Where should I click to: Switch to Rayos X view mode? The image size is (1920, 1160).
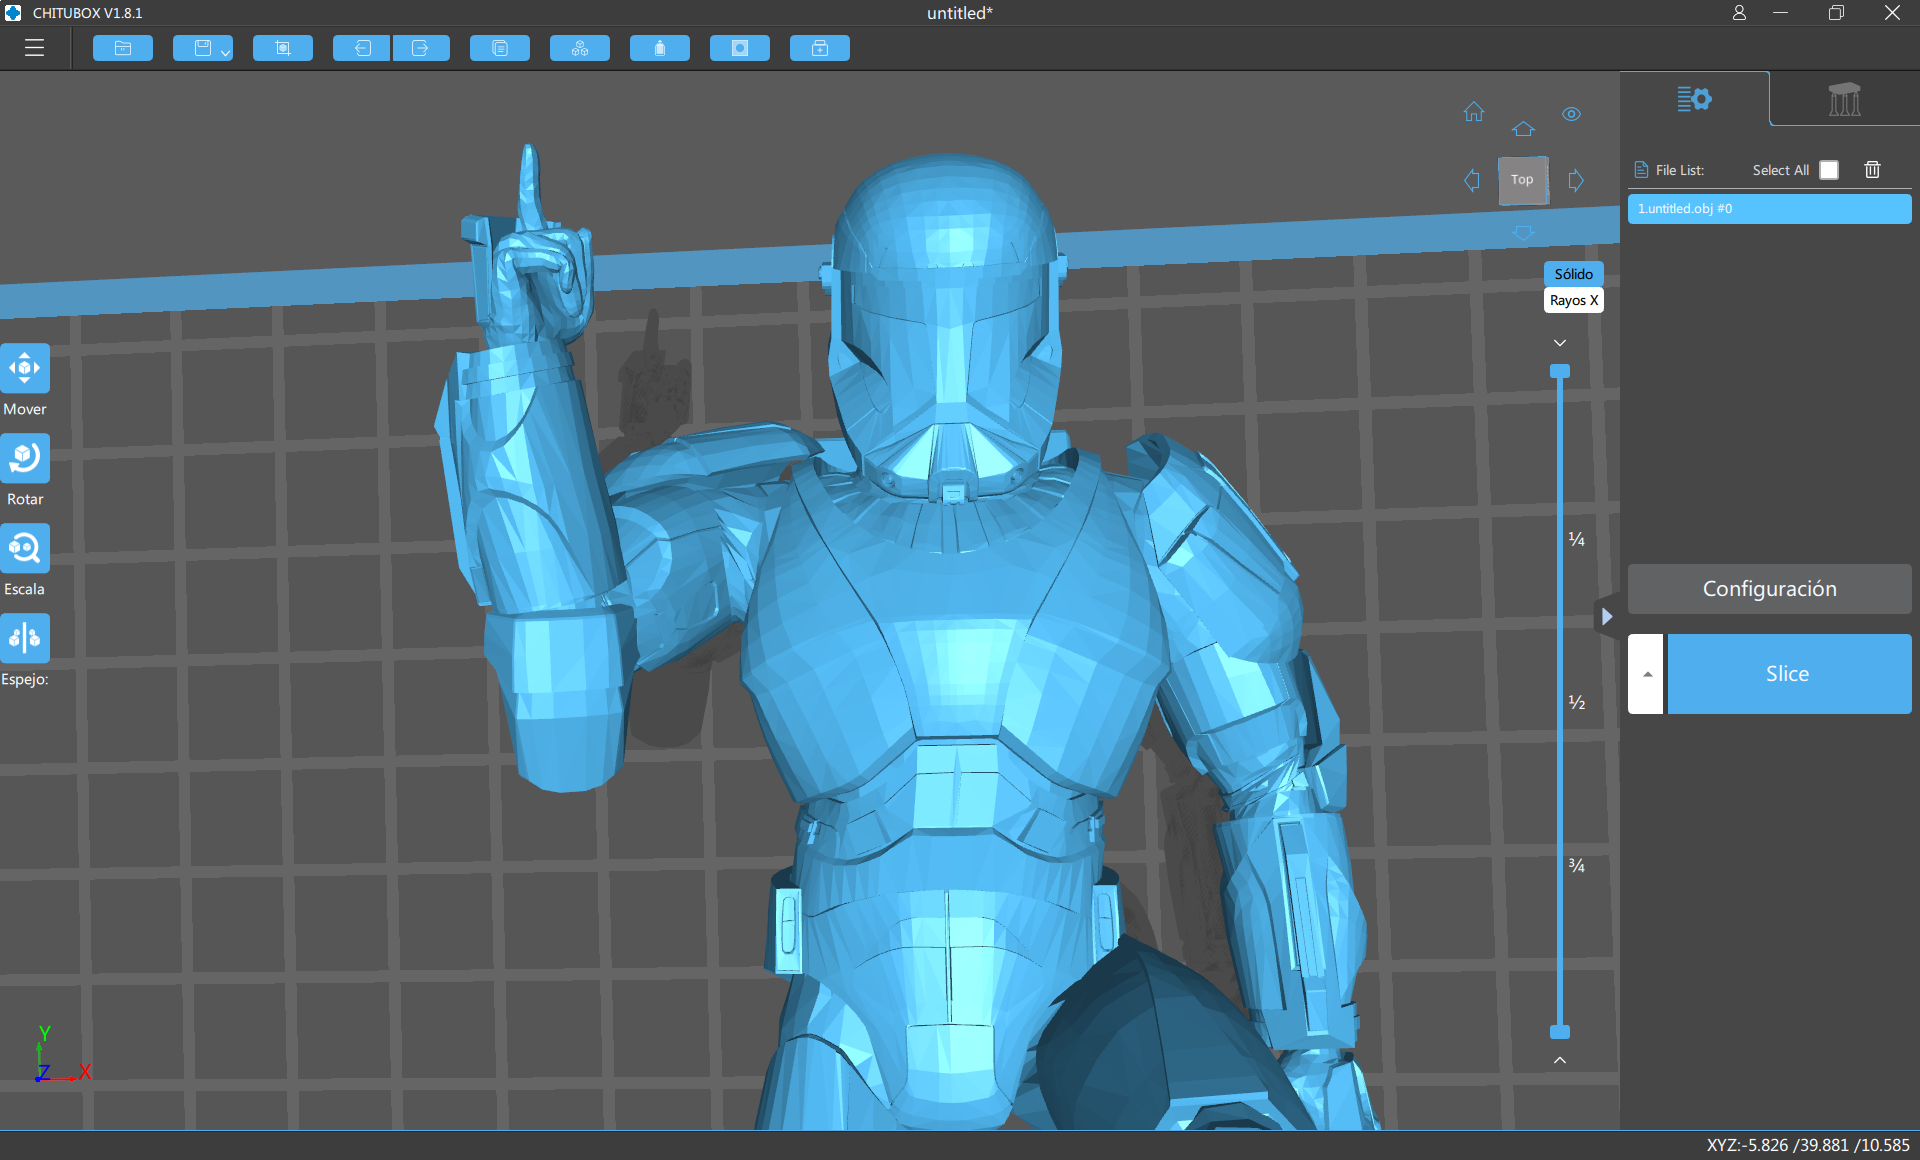pos(1573,300)
